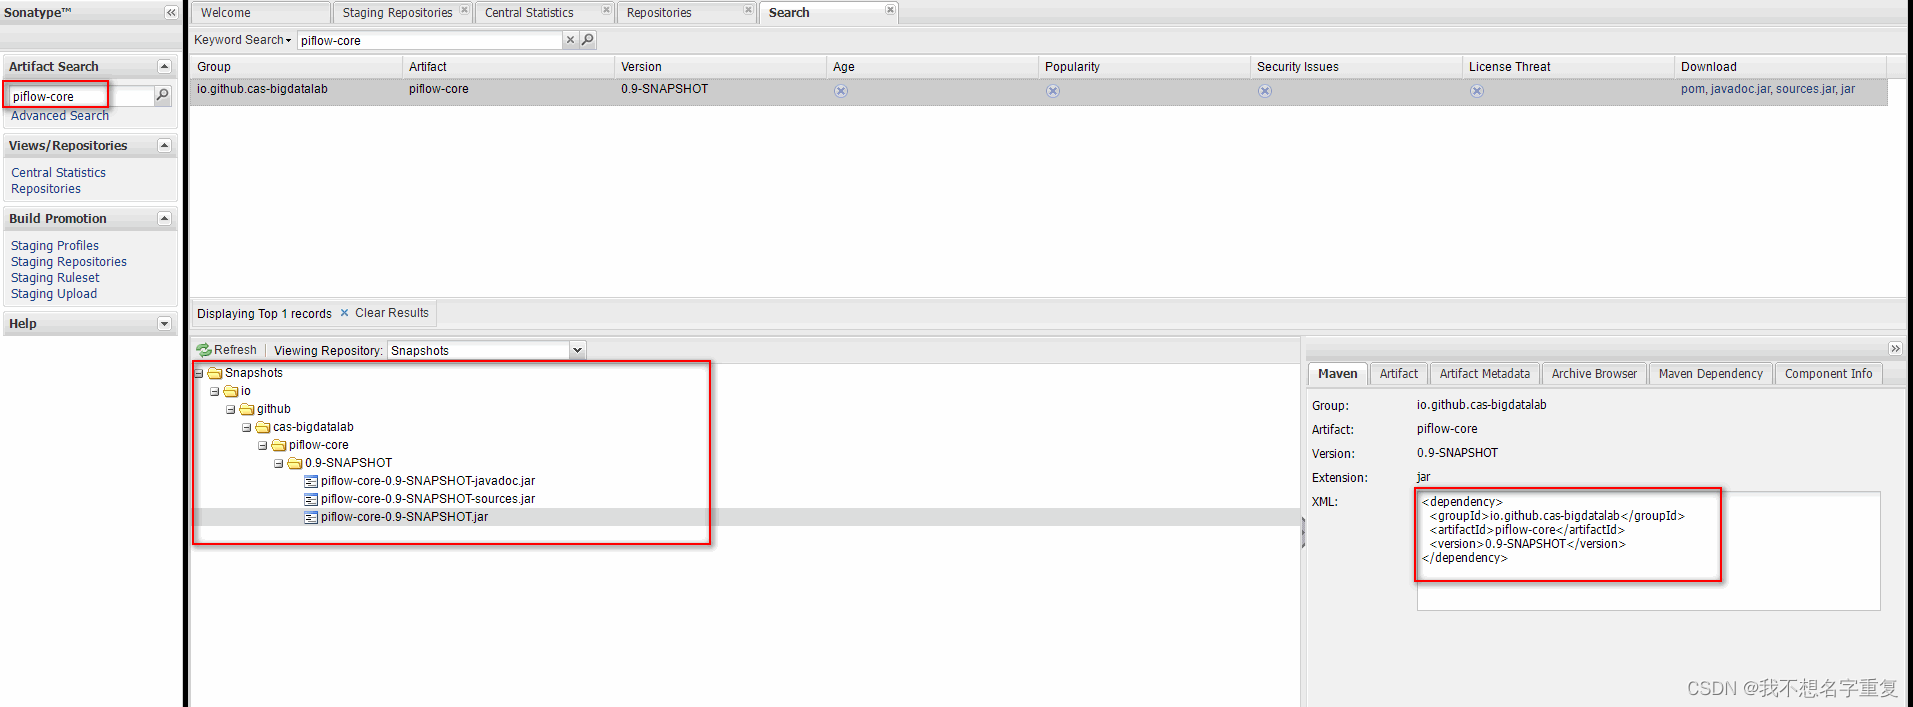1913x707 pixels.
Task: Open the Component Info tab
Action: click(1828, 374)
